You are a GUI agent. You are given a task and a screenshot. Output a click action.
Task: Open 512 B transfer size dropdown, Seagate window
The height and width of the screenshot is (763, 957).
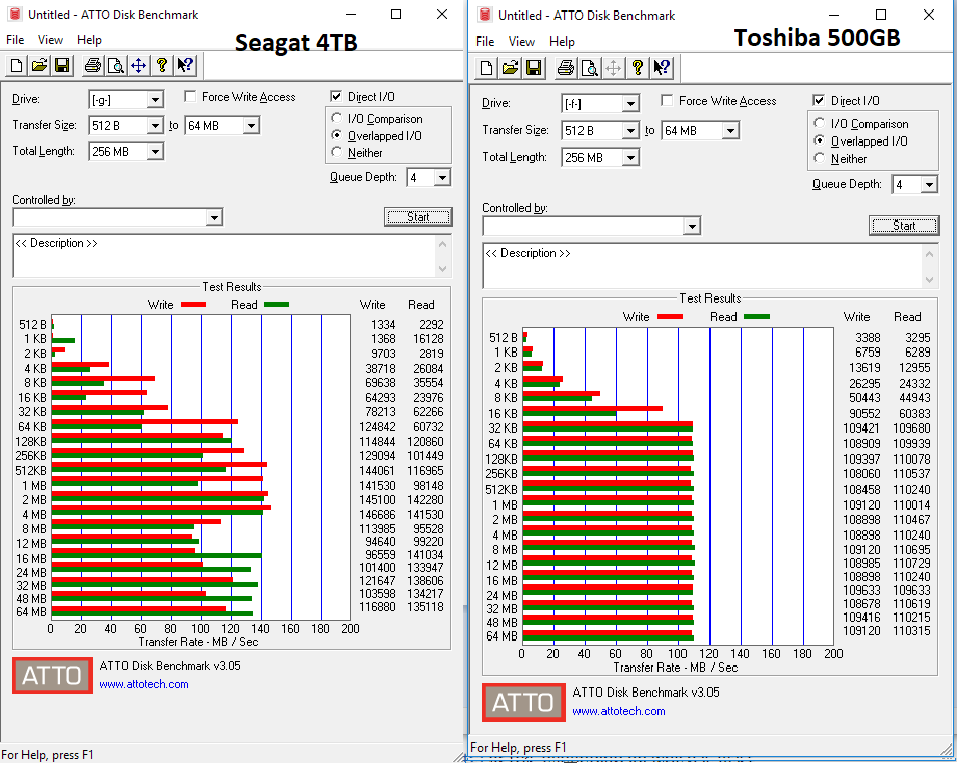pyautogui.click(x=155, y=126)
